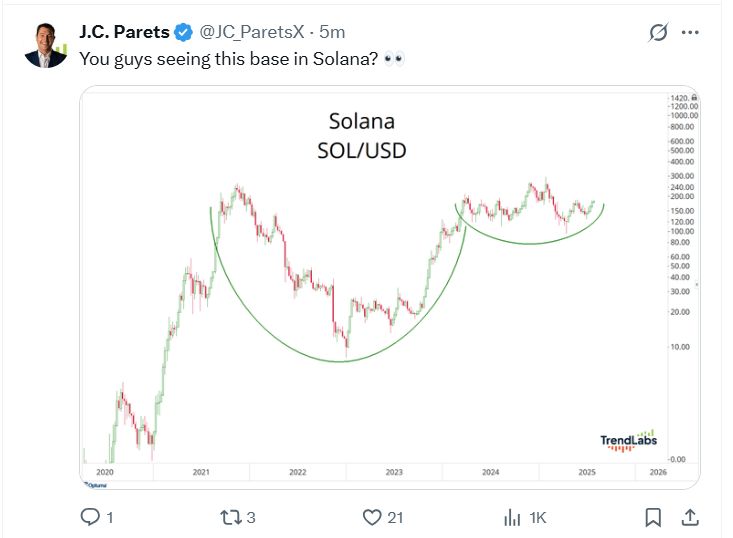733x538 pixels.
Task: Click the Optuma watermark on chart
Action: (98, 487)
